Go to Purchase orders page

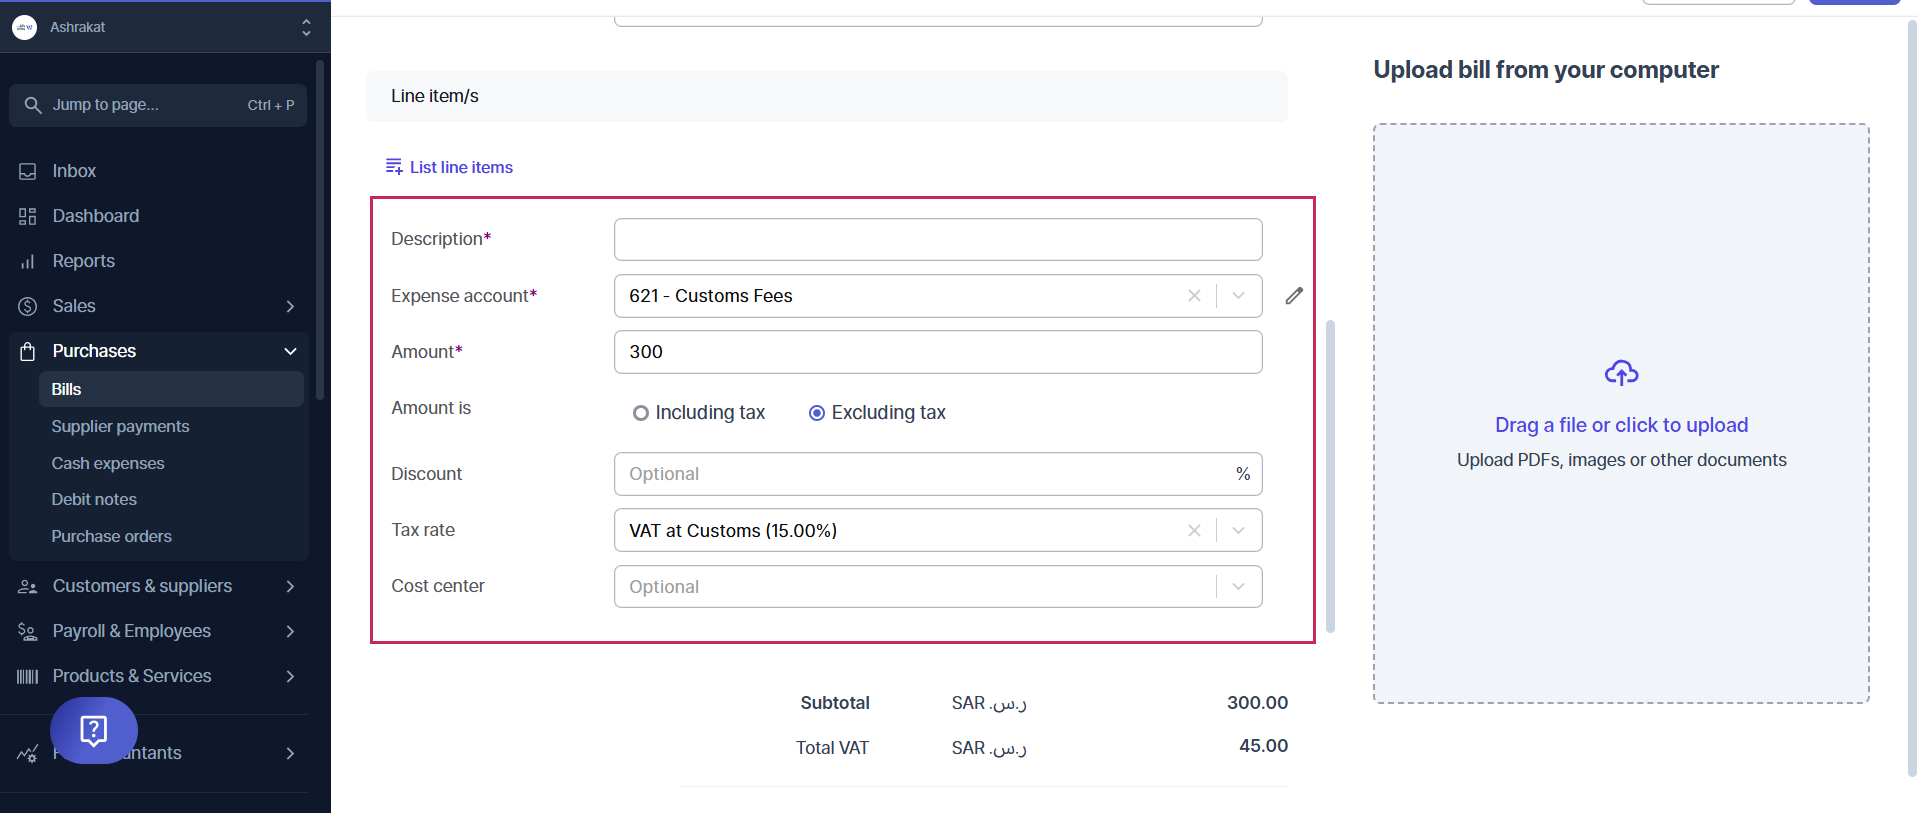coord(111,536)
